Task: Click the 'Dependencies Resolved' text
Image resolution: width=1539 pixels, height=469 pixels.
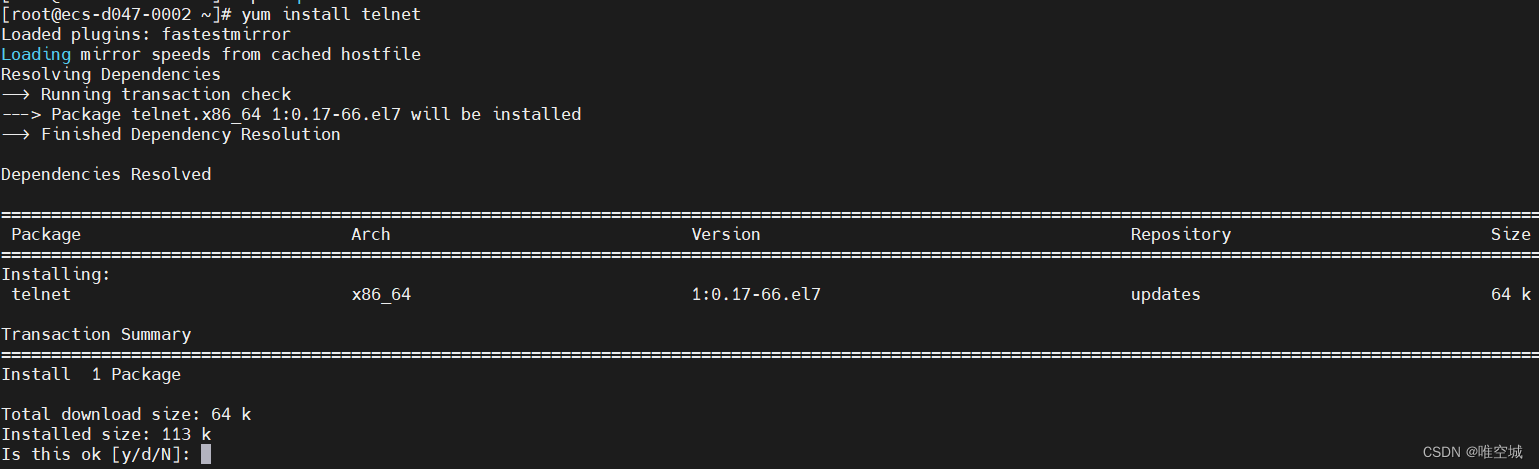Action: point(106,174)
